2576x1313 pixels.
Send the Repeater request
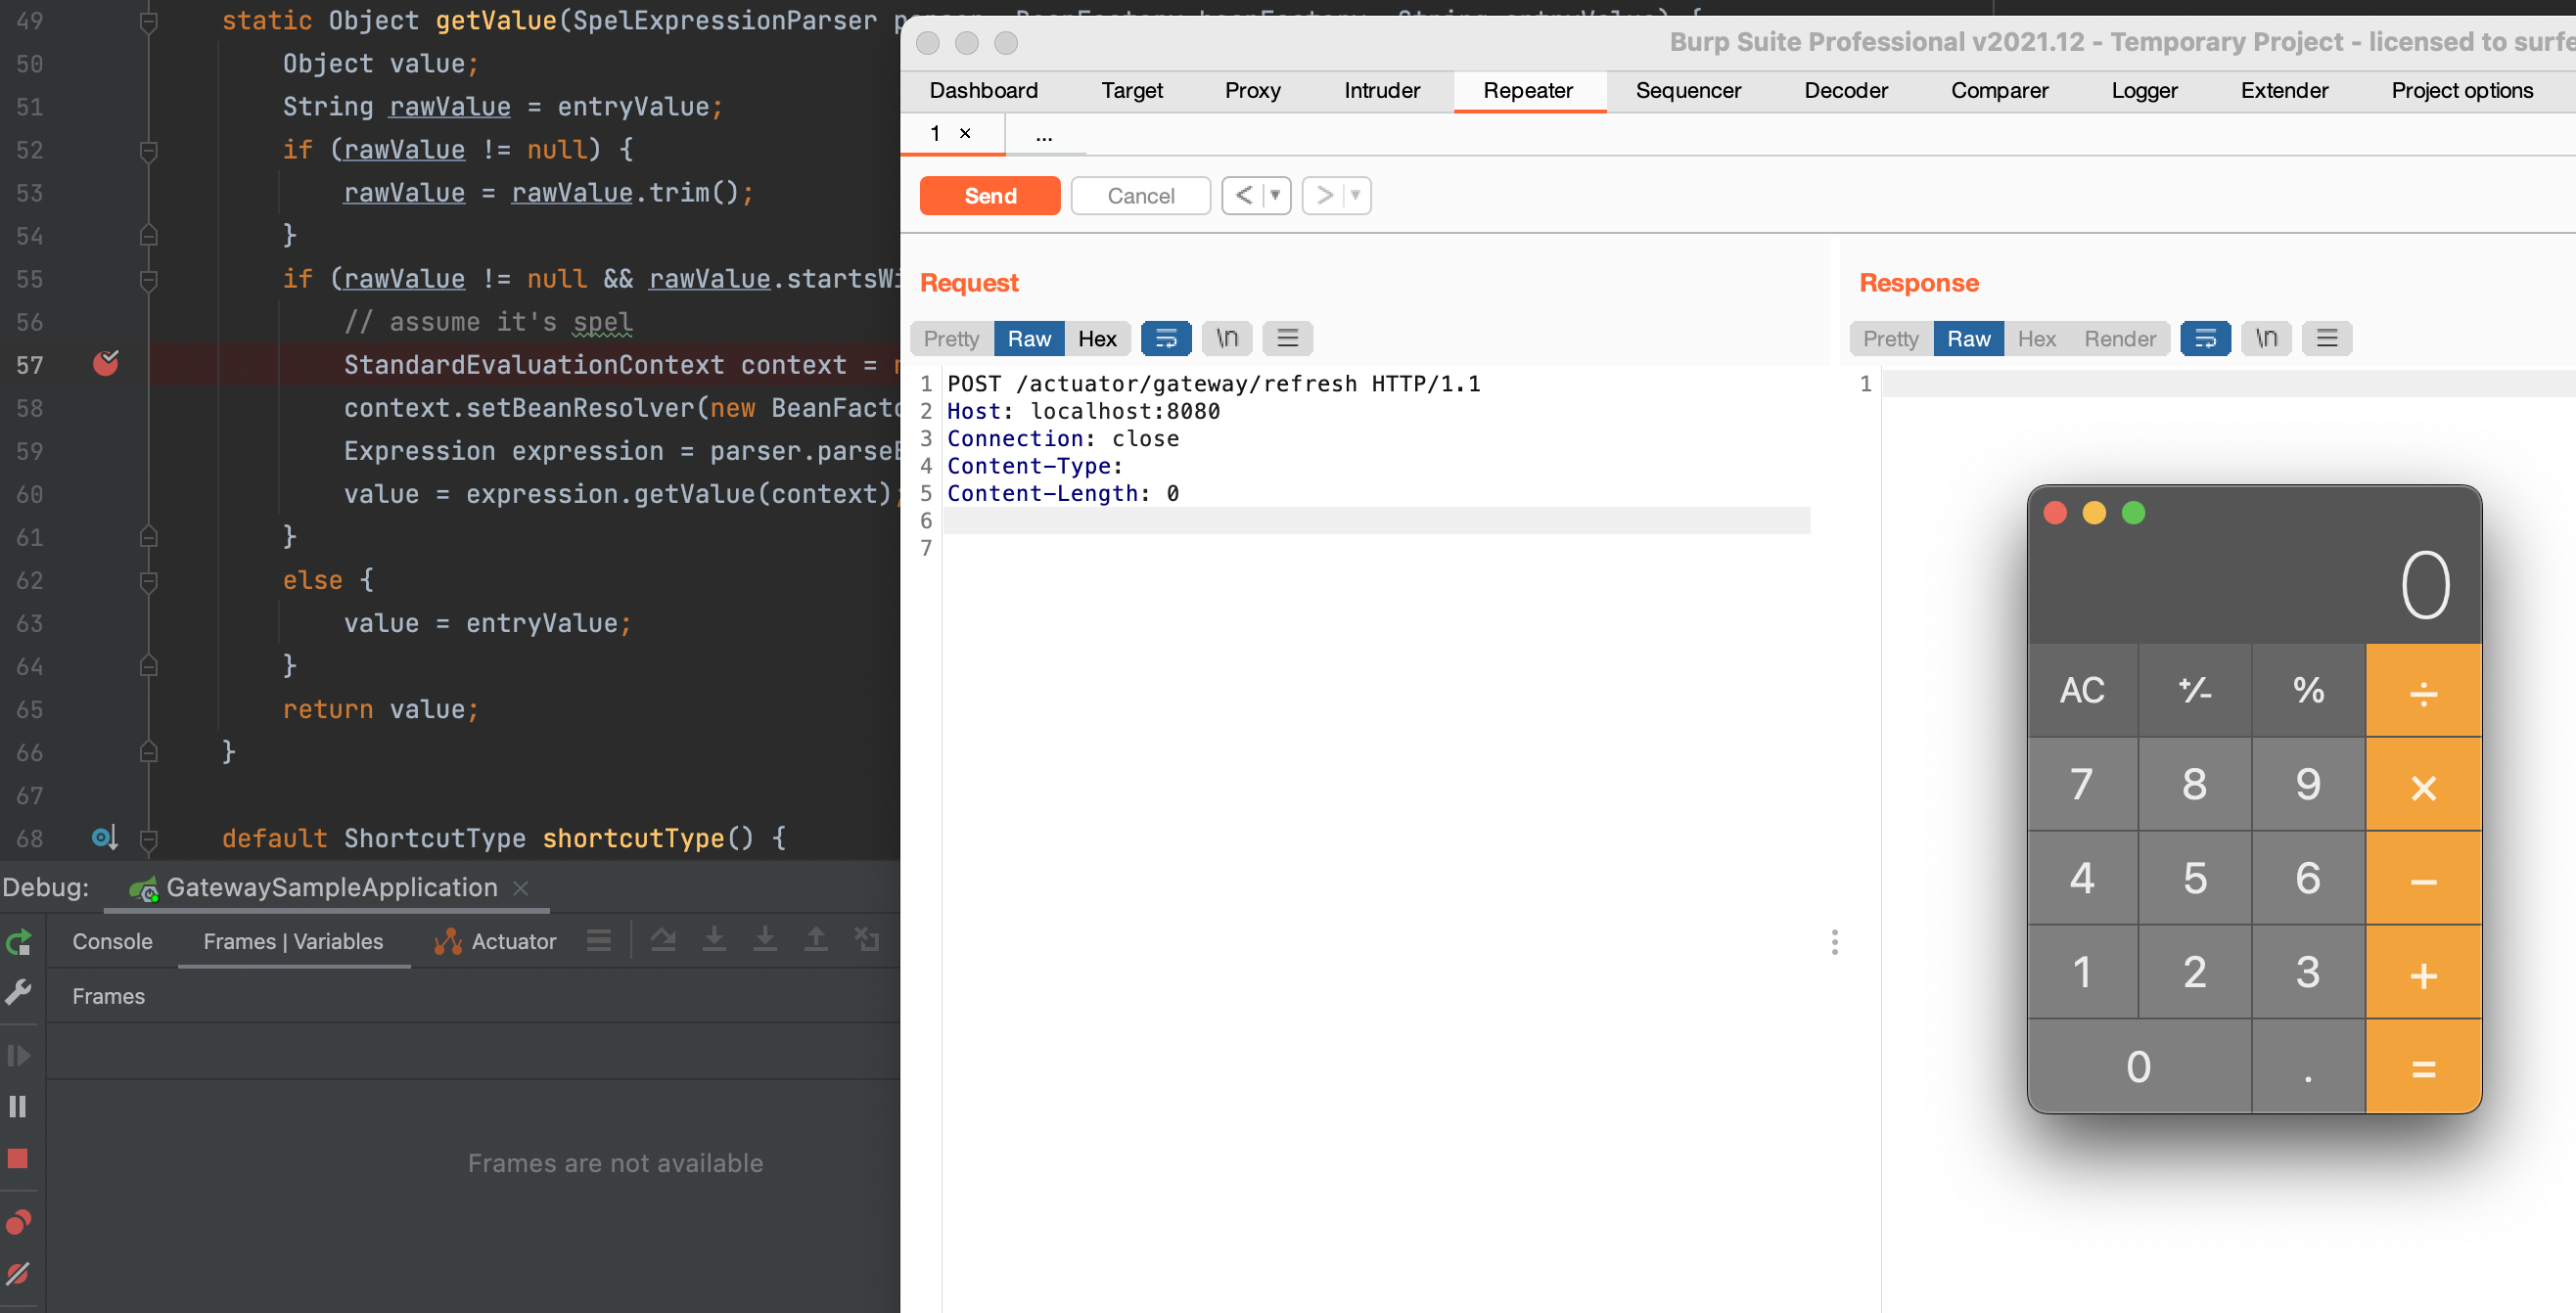pos(990,195)
